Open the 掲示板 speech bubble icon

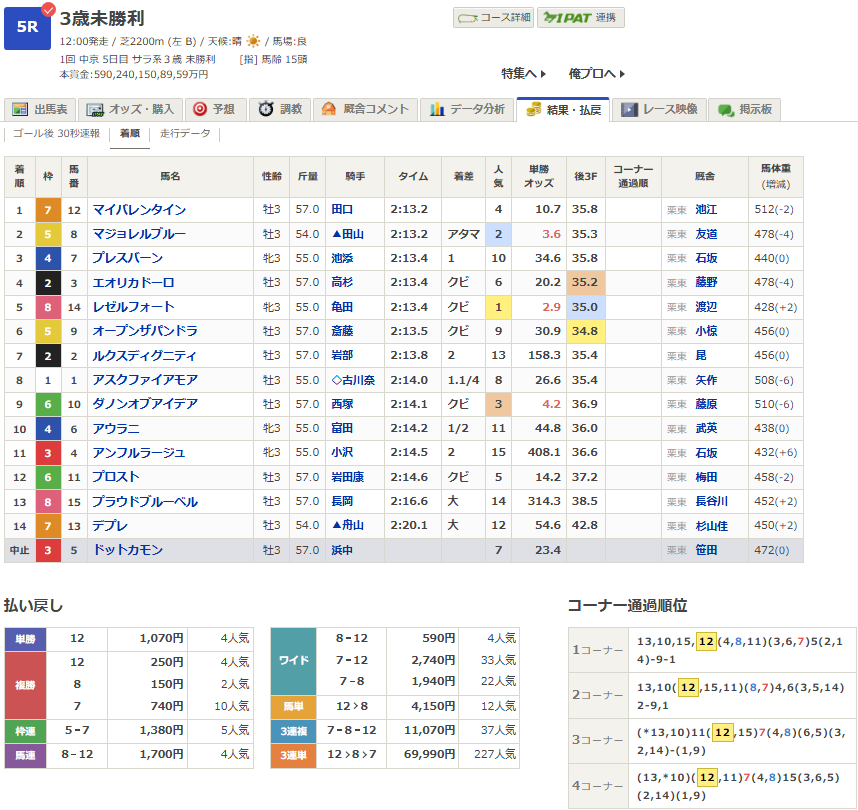(726, 110)
